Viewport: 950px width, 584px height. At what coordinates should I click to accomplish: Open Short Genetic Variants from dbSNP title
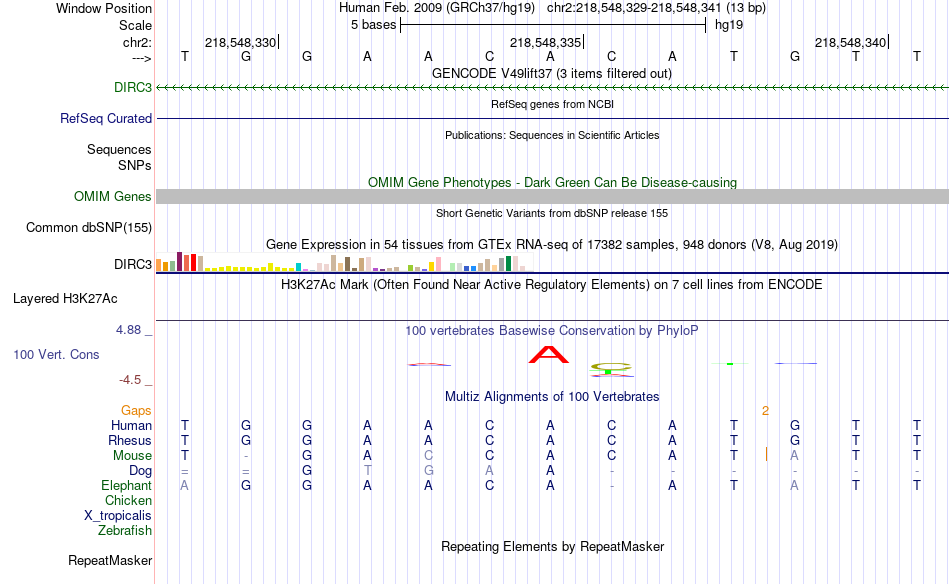(x=552, y=213)
